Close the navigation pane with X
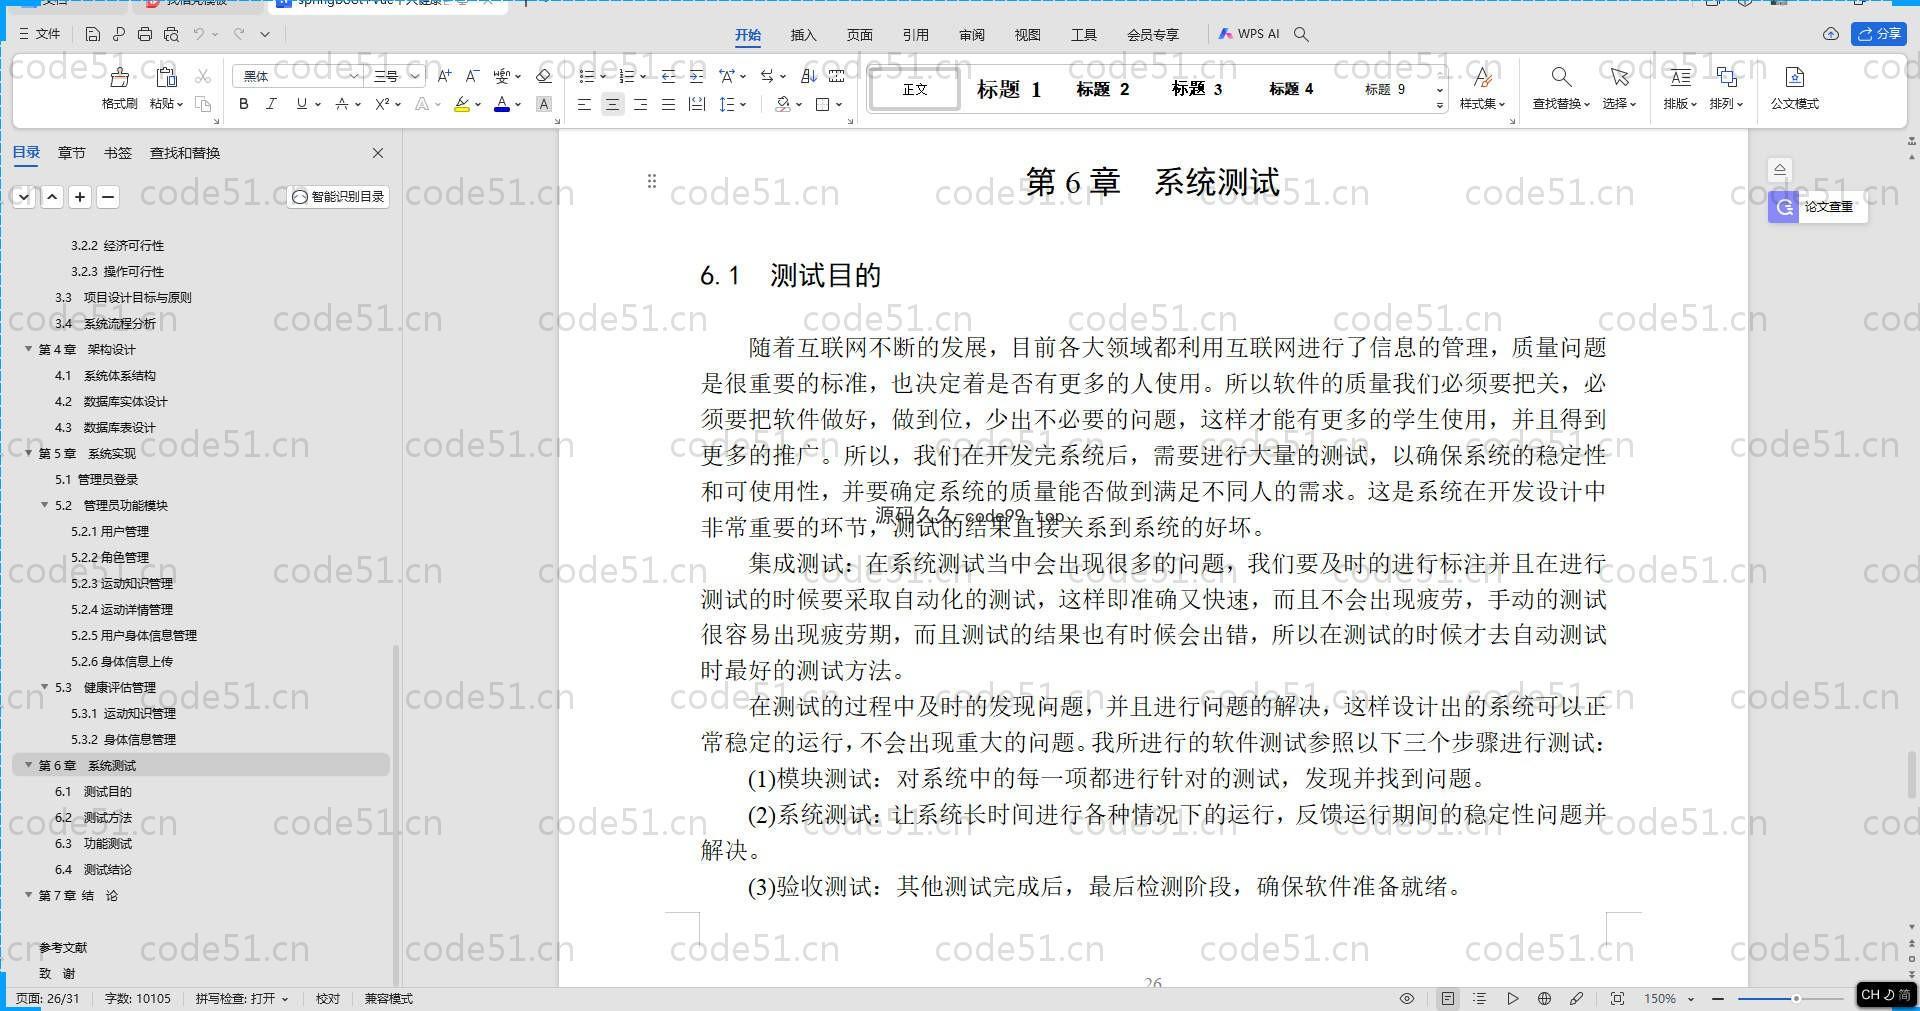1920x1011 pixels. click(x=378, y=153)
